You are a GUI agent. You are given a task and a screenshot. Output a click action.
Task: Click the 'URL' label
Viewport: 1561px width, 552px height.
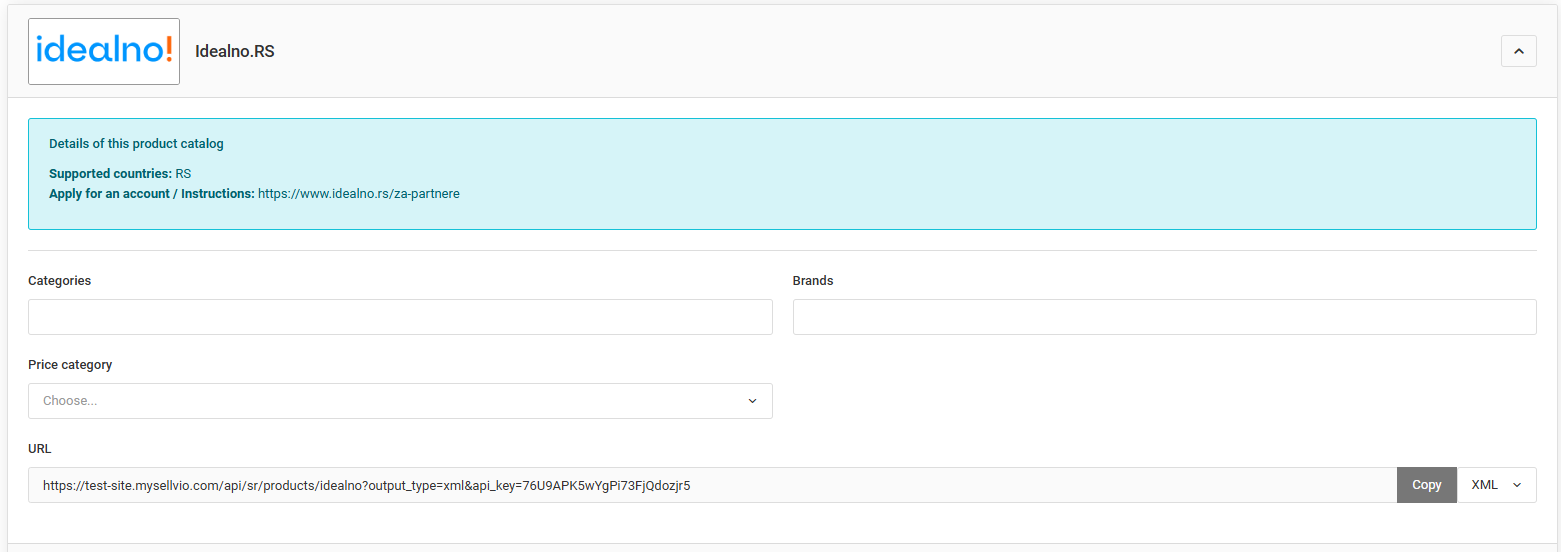[40, 449]
